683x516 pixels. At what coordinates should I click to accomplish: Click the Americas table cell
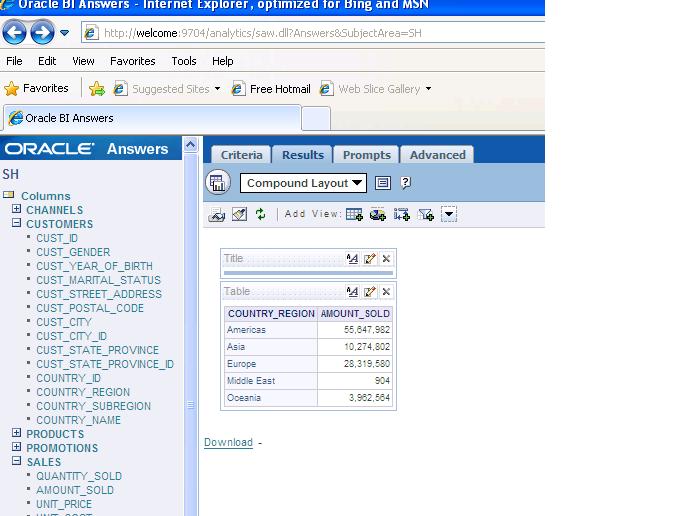click(x=271, y=330)
